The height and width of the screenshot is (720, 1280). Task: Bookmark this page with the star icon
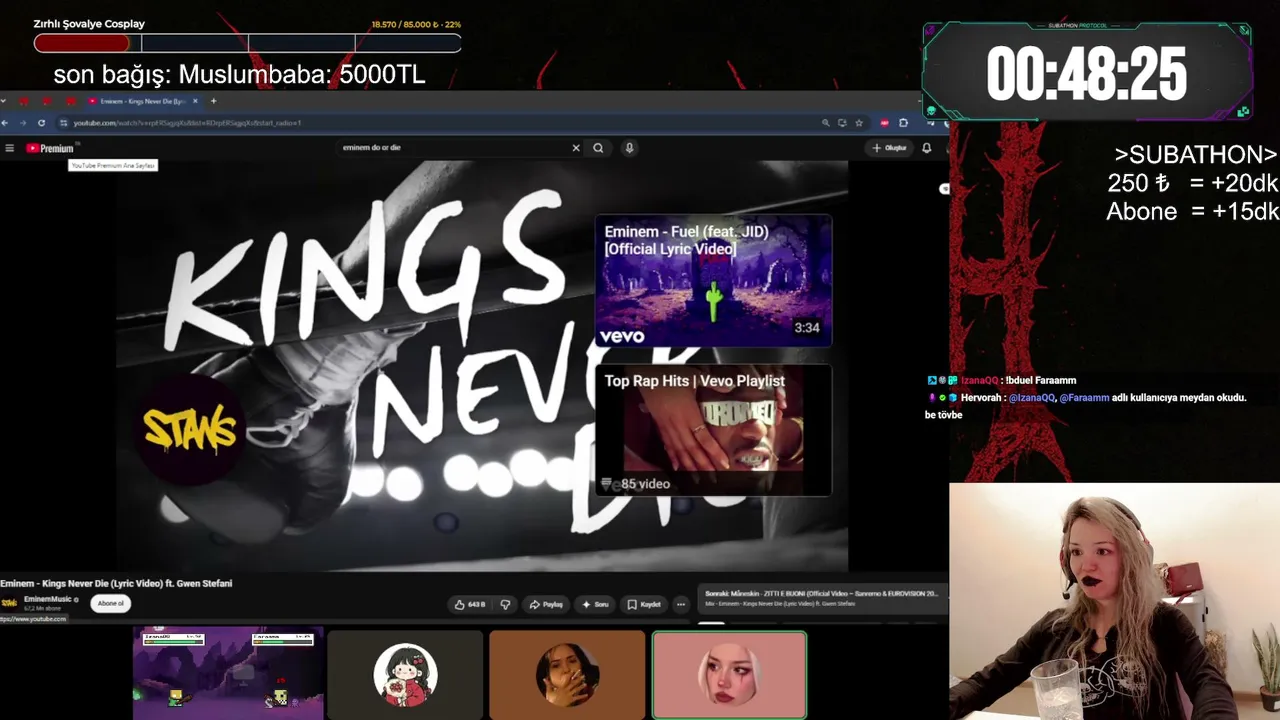click(859, 123)
